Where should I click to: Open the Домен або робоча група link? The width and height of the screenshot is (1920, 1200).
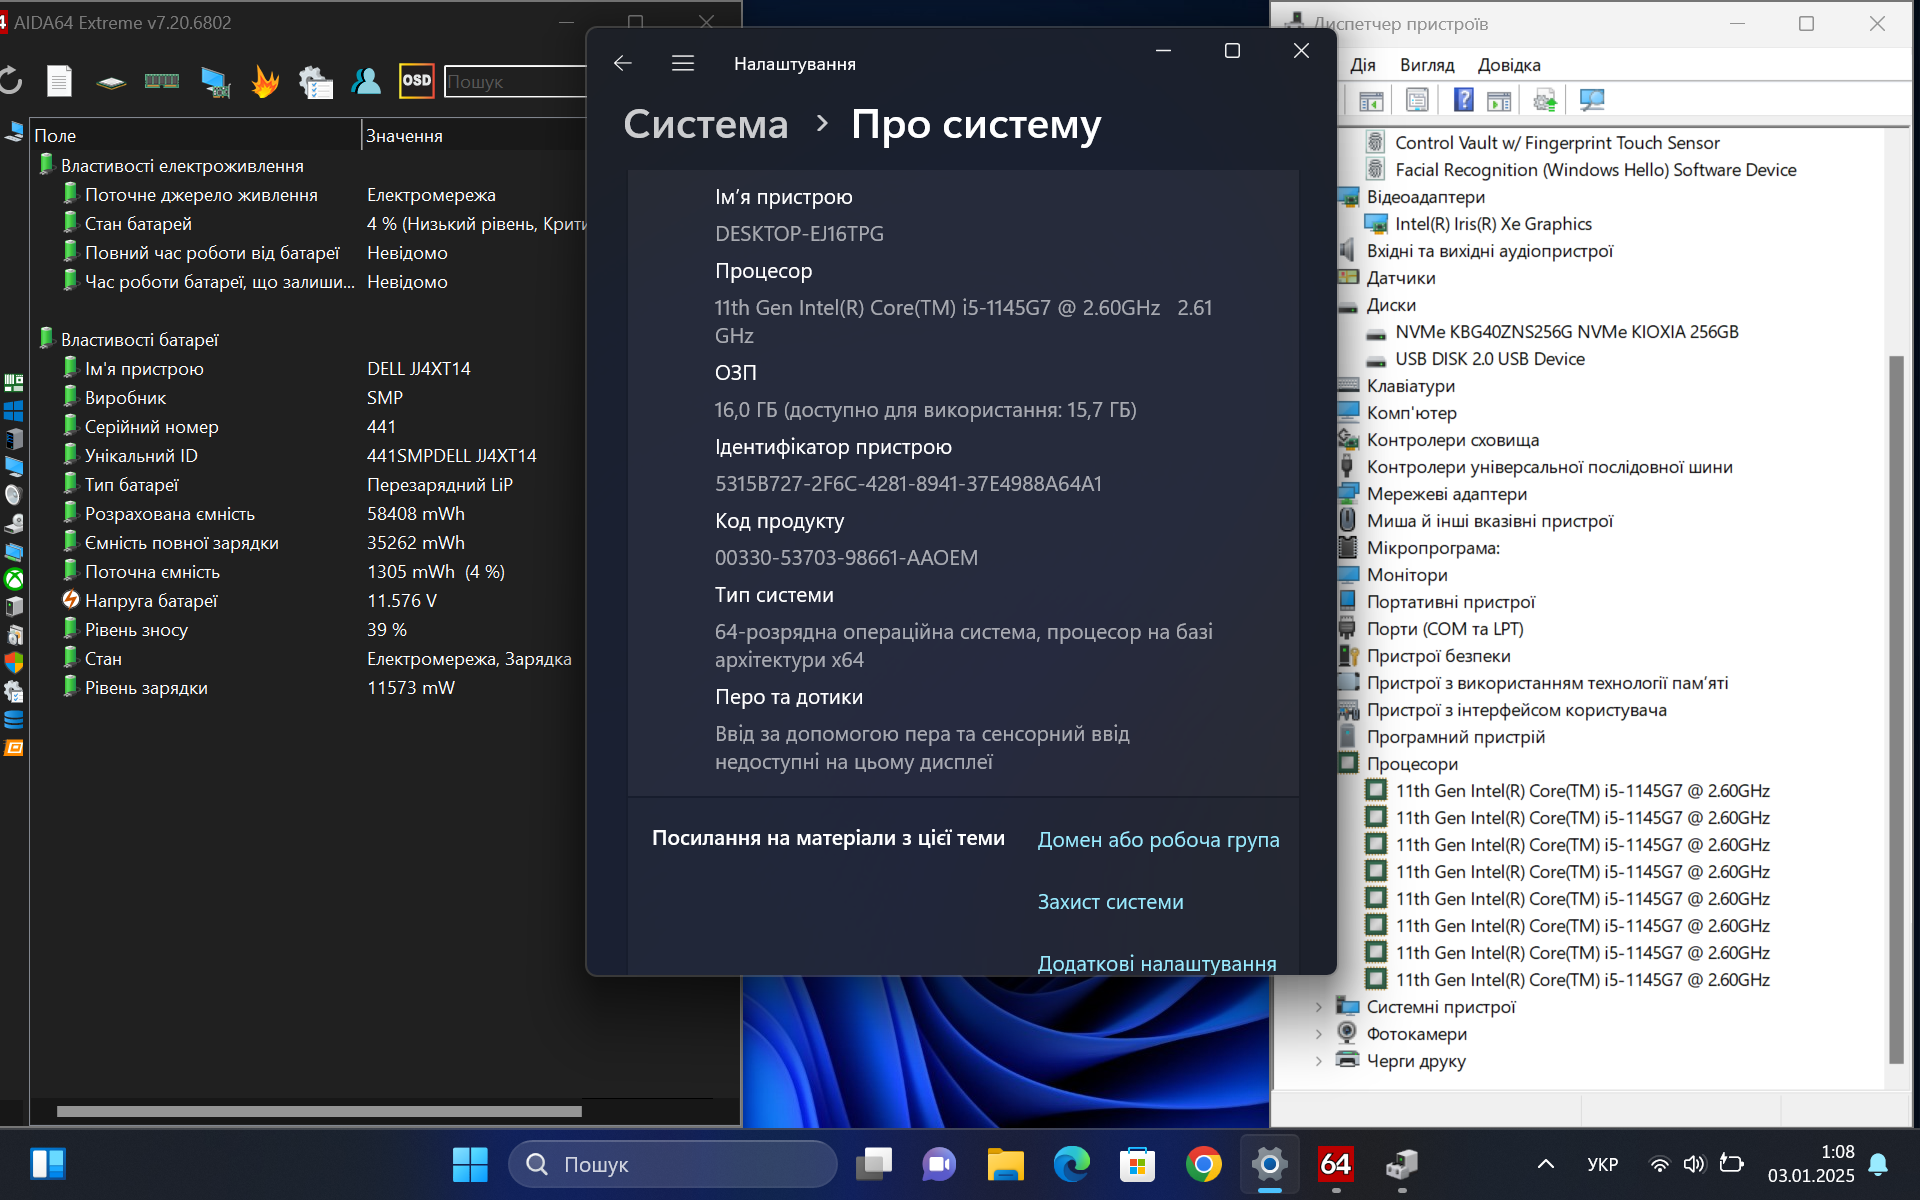coord(1158,840)
